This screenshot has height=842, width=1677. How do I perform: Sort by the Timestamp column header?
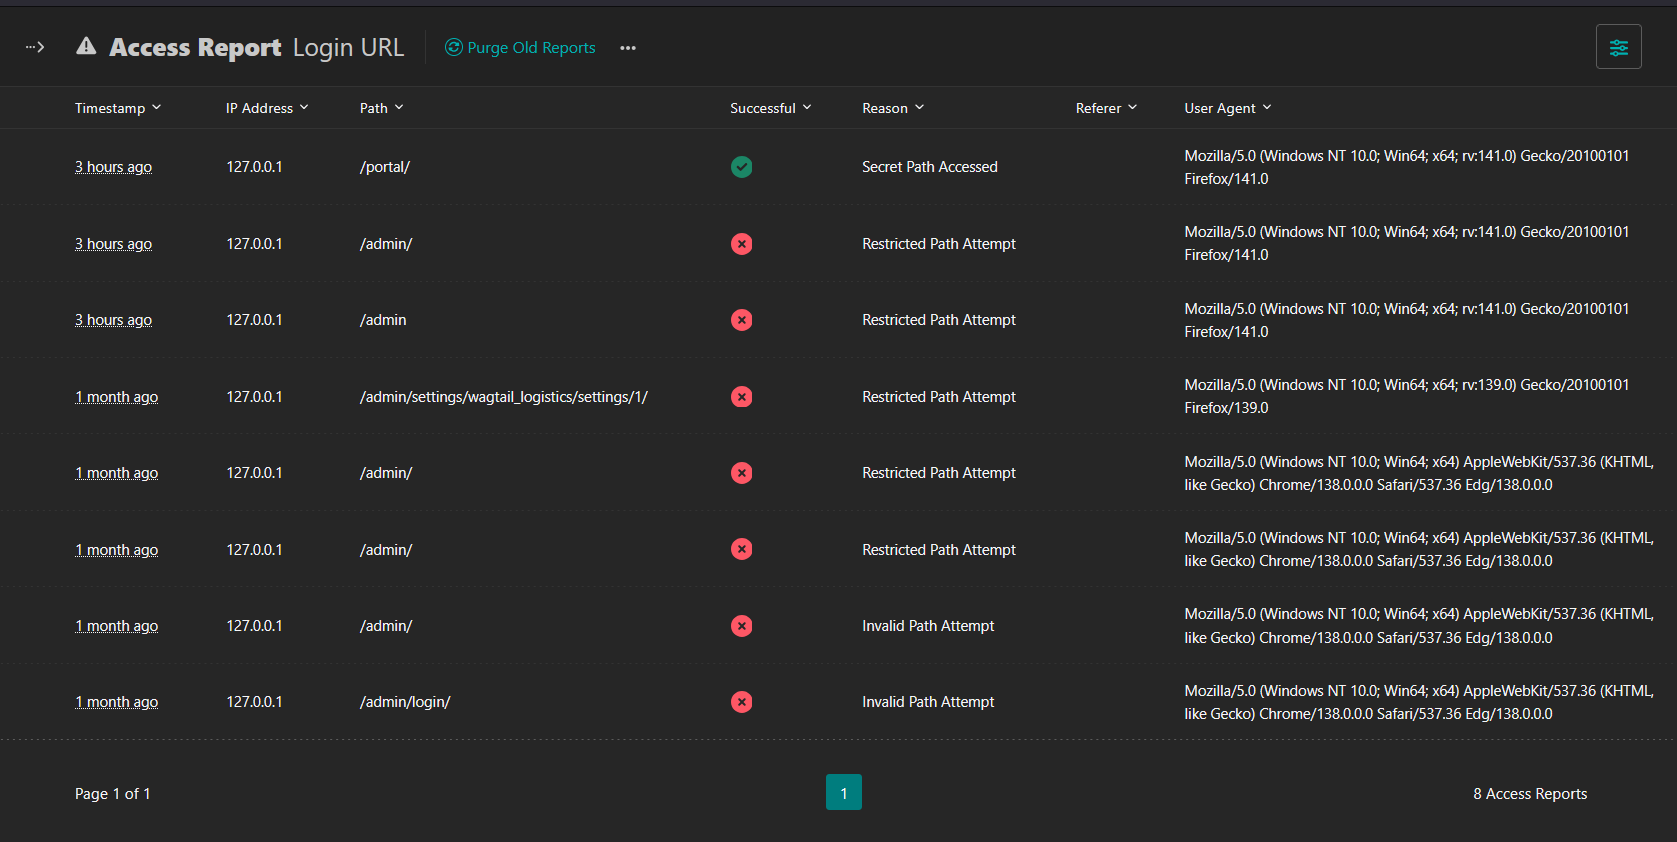118,108
